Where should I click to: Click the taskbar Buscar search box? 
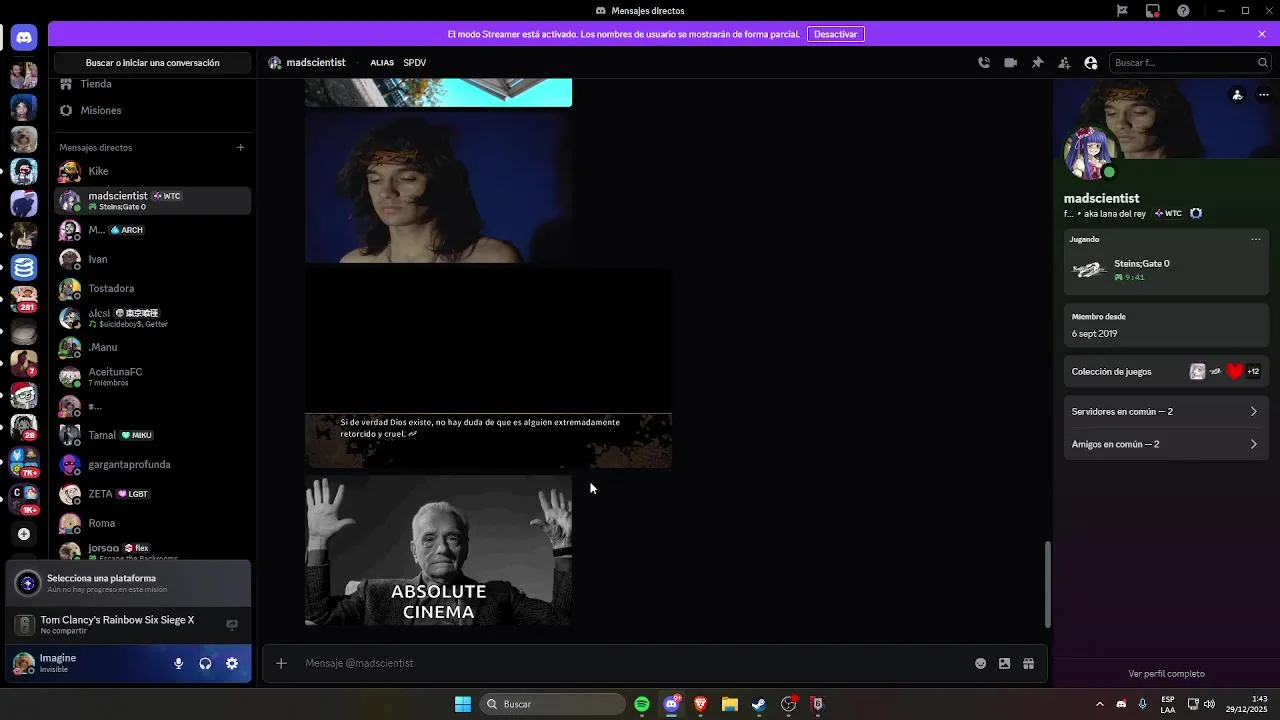click(553, 704)
